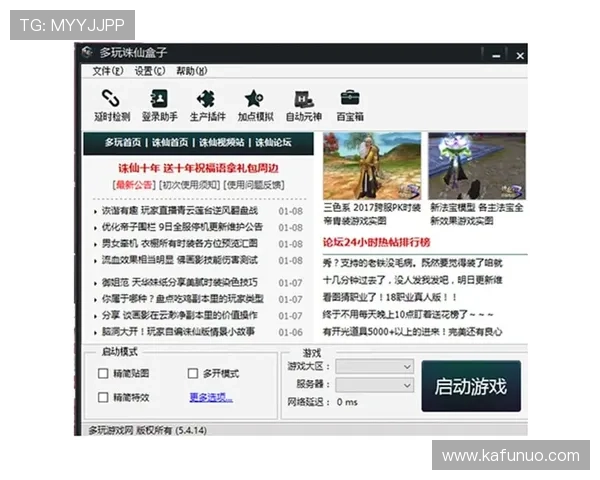Viewport: 600px width, 480px height.
Task: Open the 使用问题反馈 link
Action: tap(254, 185)
